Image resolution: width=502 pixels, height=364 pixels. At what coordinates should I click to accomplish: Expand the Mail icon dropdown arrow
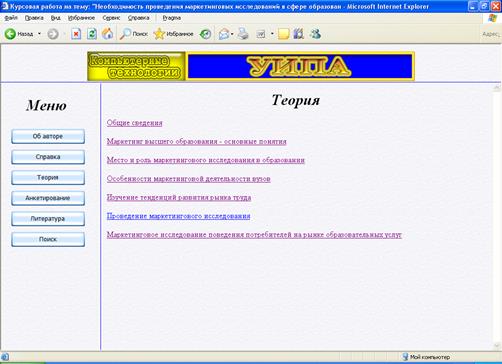tap(232, 34)
